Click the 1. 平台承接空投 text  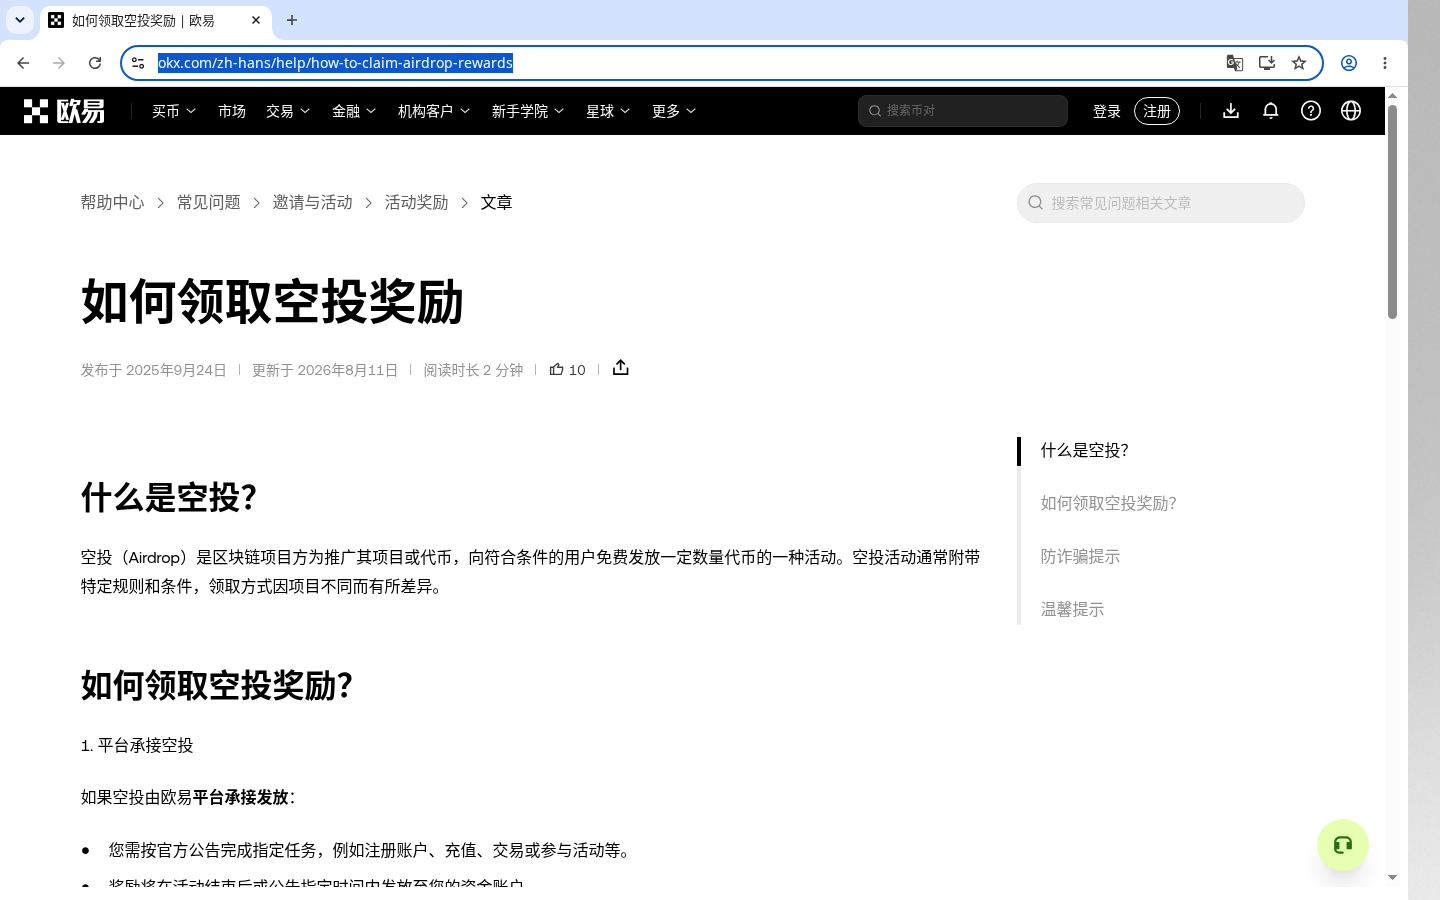pos(137,746)
